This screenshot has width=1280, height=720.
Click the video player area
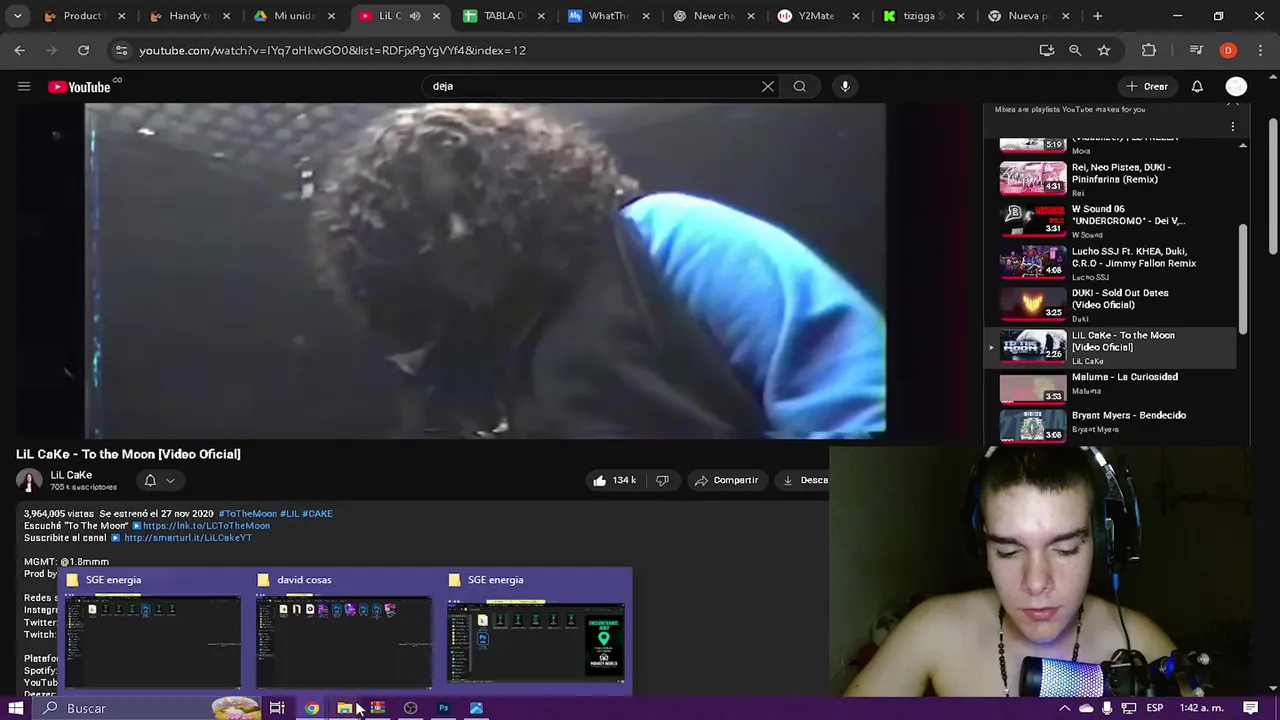tap(485, 270)
